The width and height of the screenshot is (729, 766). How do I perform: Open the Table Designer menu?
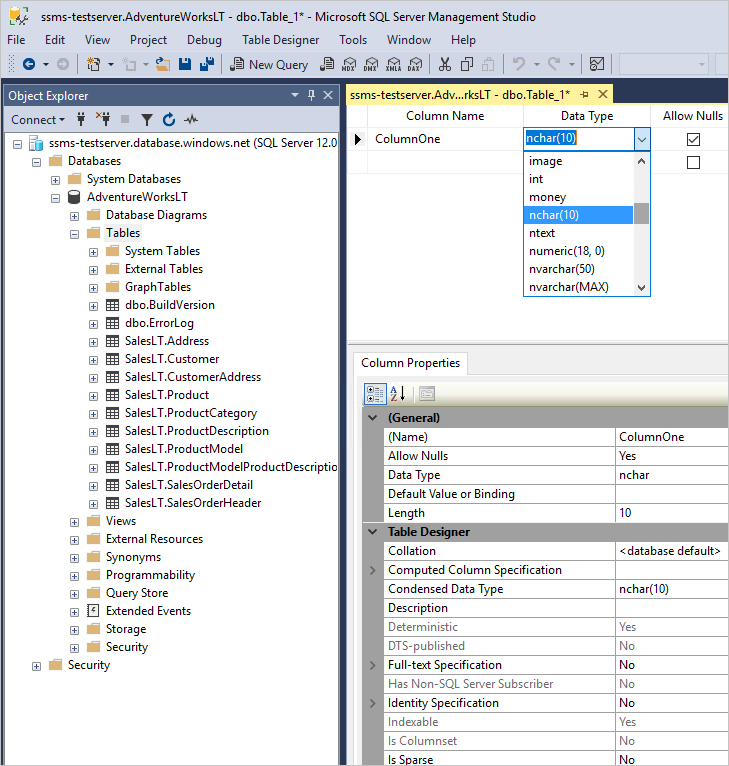(x=280, y=40)
